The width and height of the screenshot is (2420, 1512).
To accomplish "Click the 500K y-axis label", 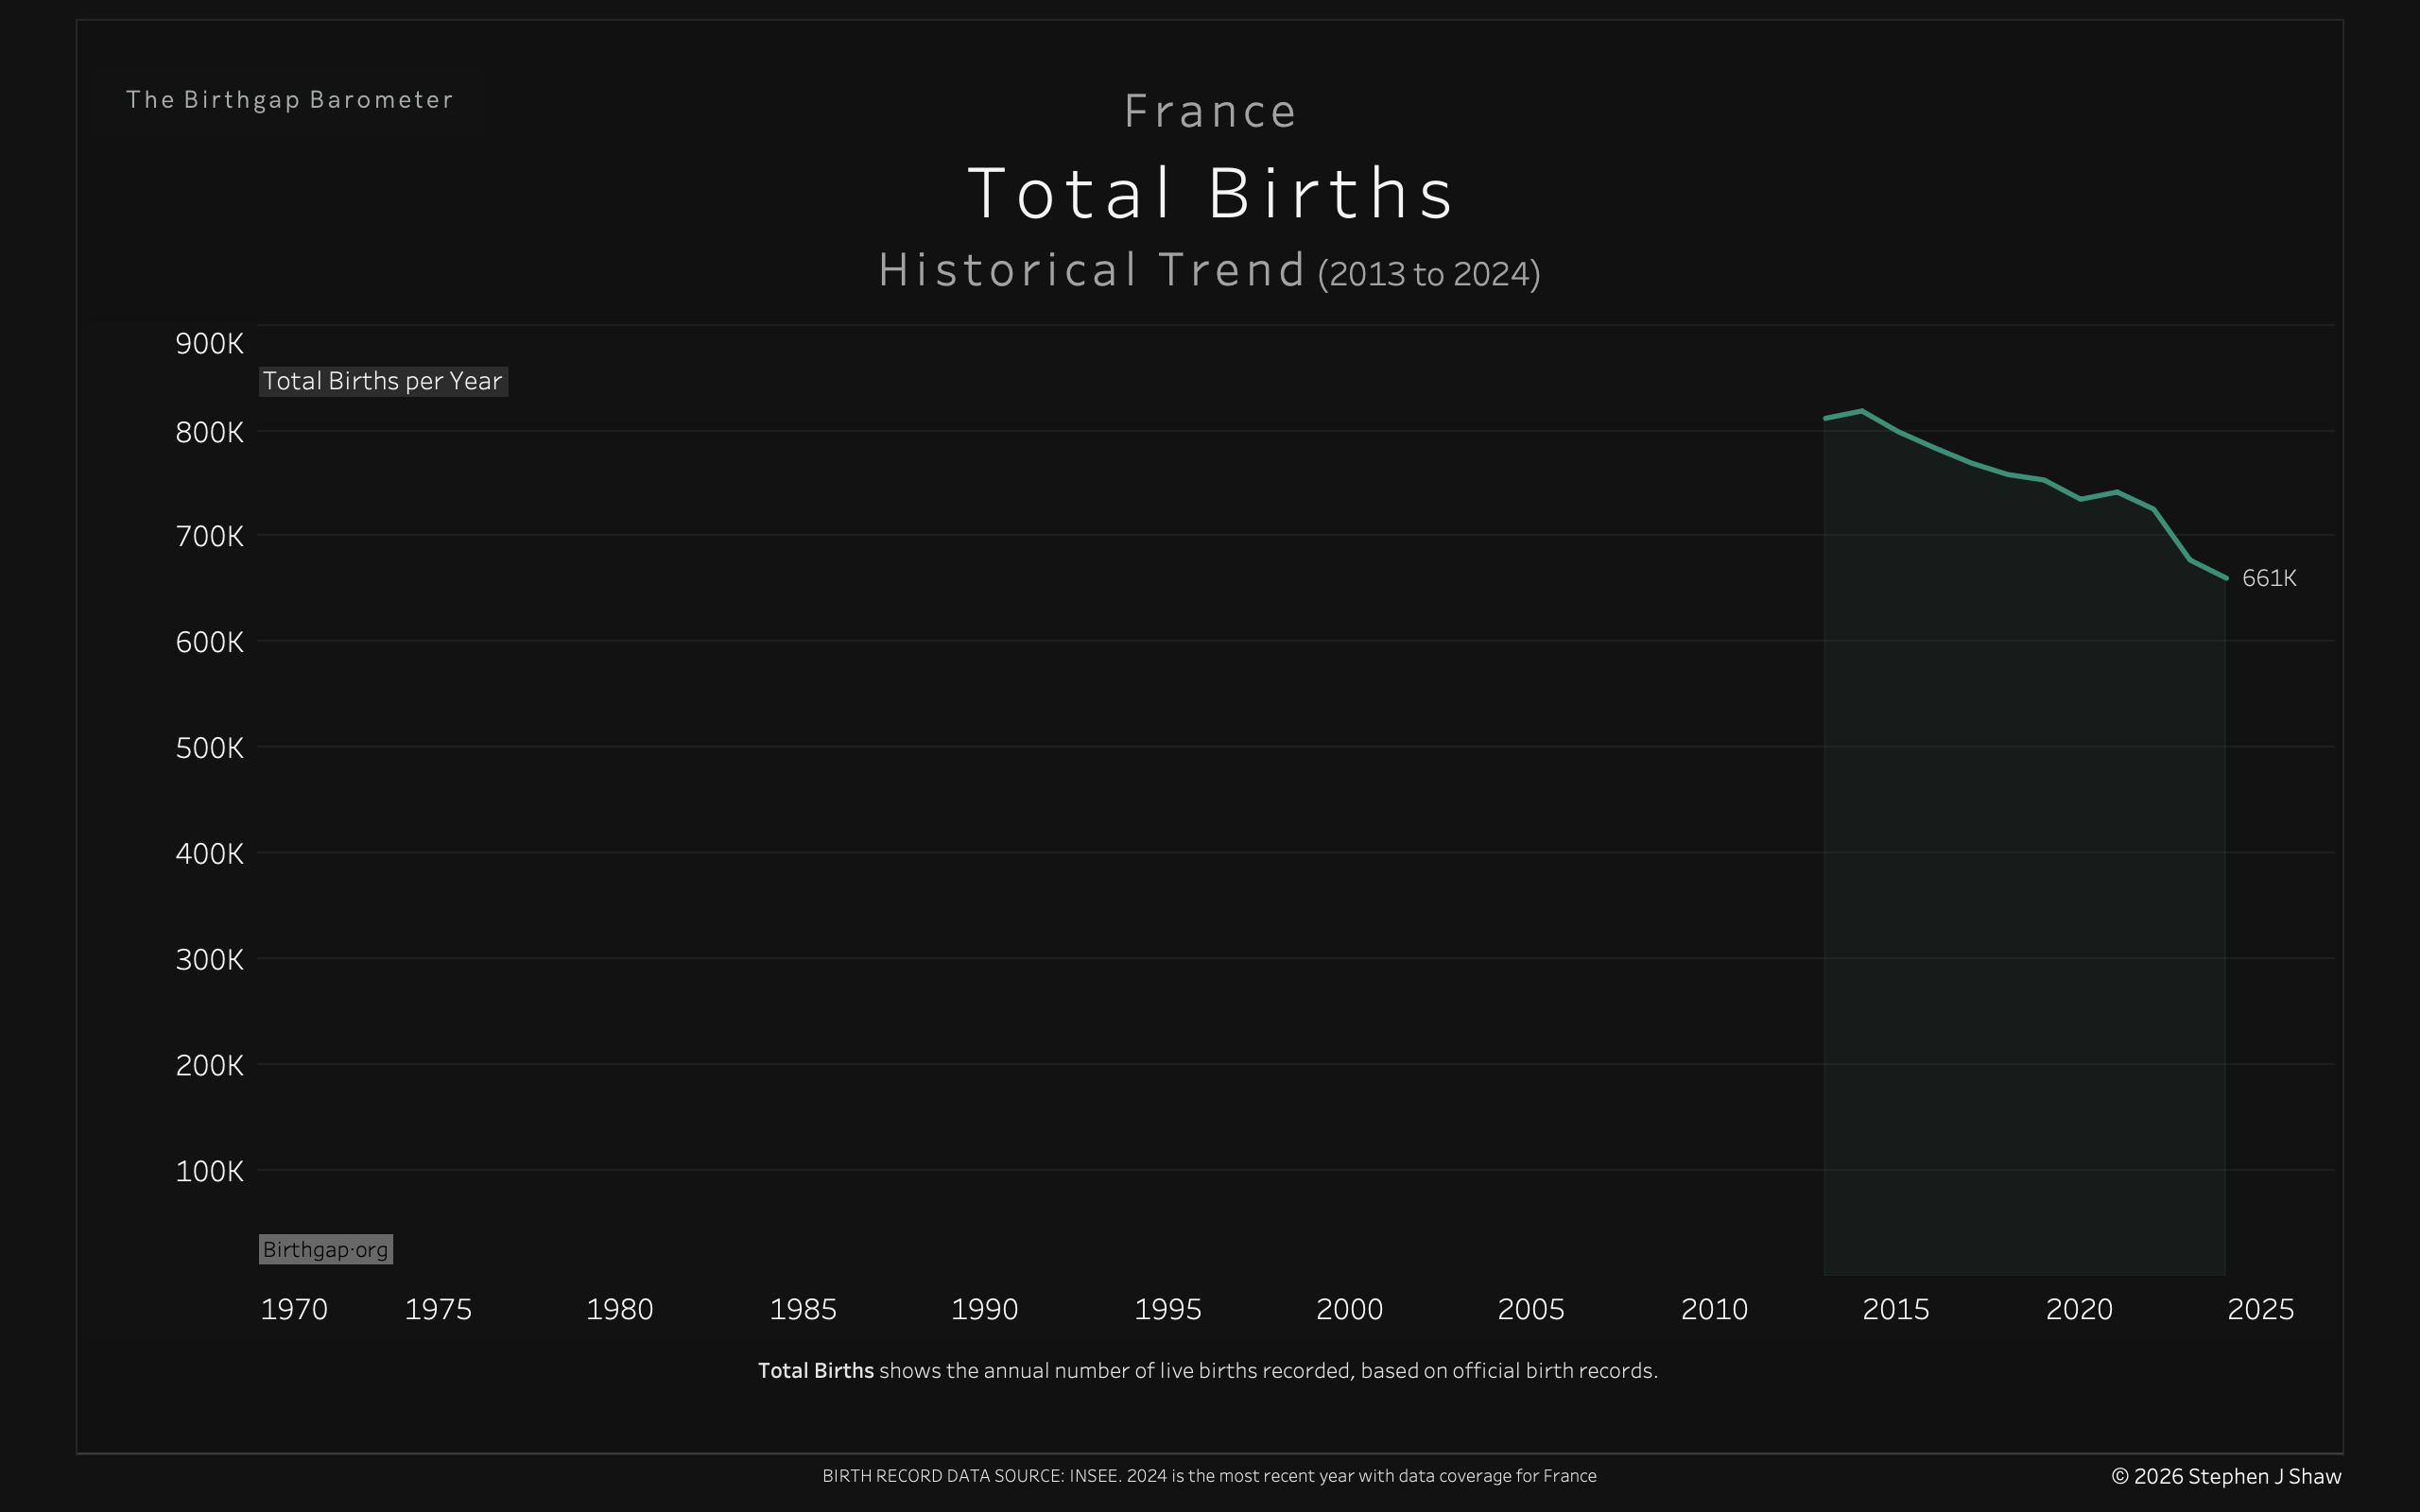I will [x=209, y=748].
